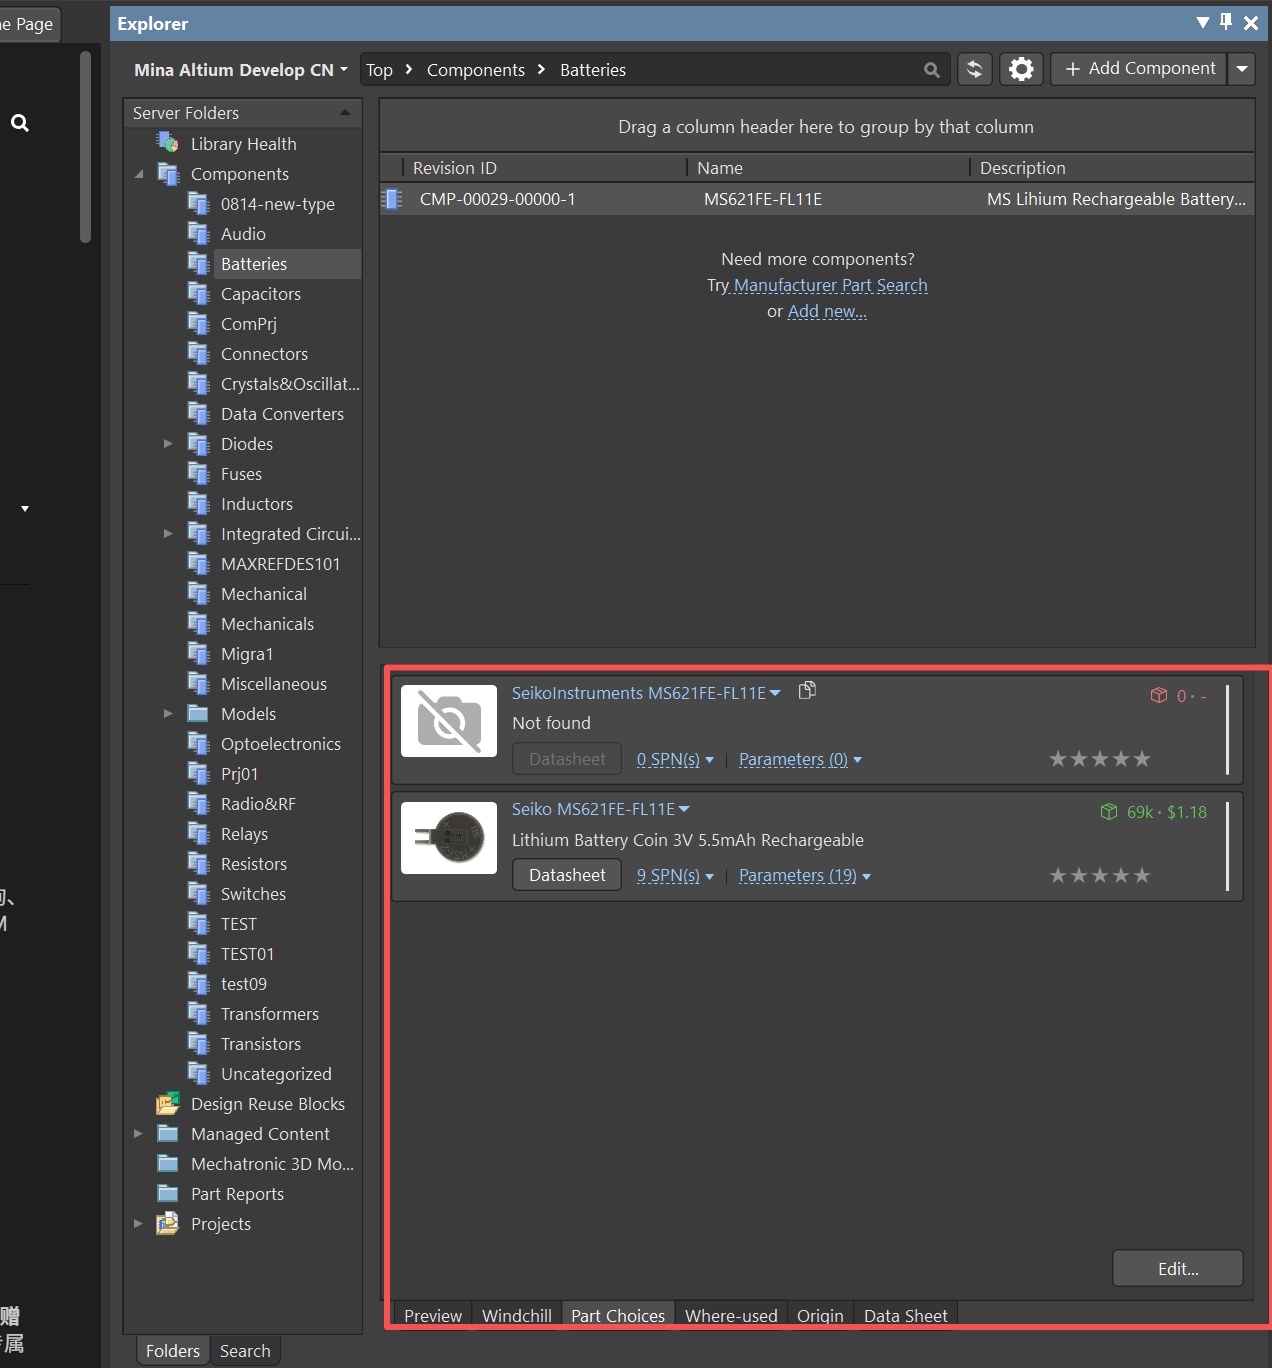Click the Add new... link
1272x1368 pixels.
(827, 311)
